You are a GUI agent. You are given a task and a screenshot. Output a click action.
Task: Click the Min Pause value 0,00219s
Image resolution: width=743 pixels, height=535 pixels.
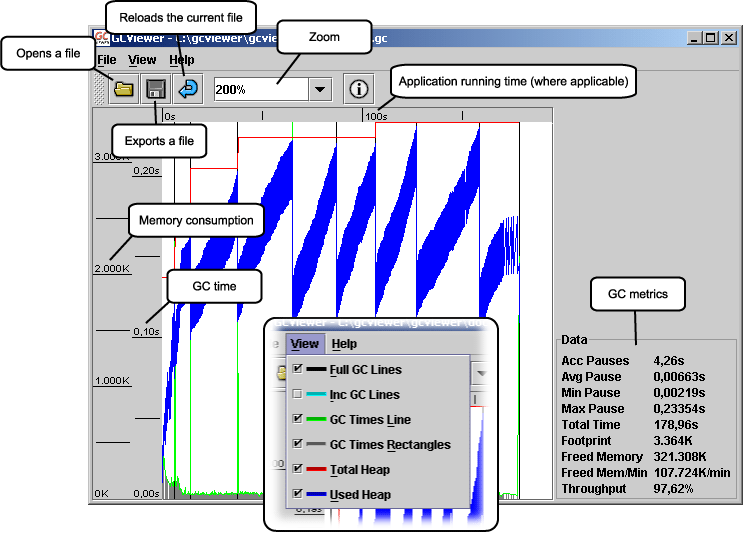tap(679, 393)
